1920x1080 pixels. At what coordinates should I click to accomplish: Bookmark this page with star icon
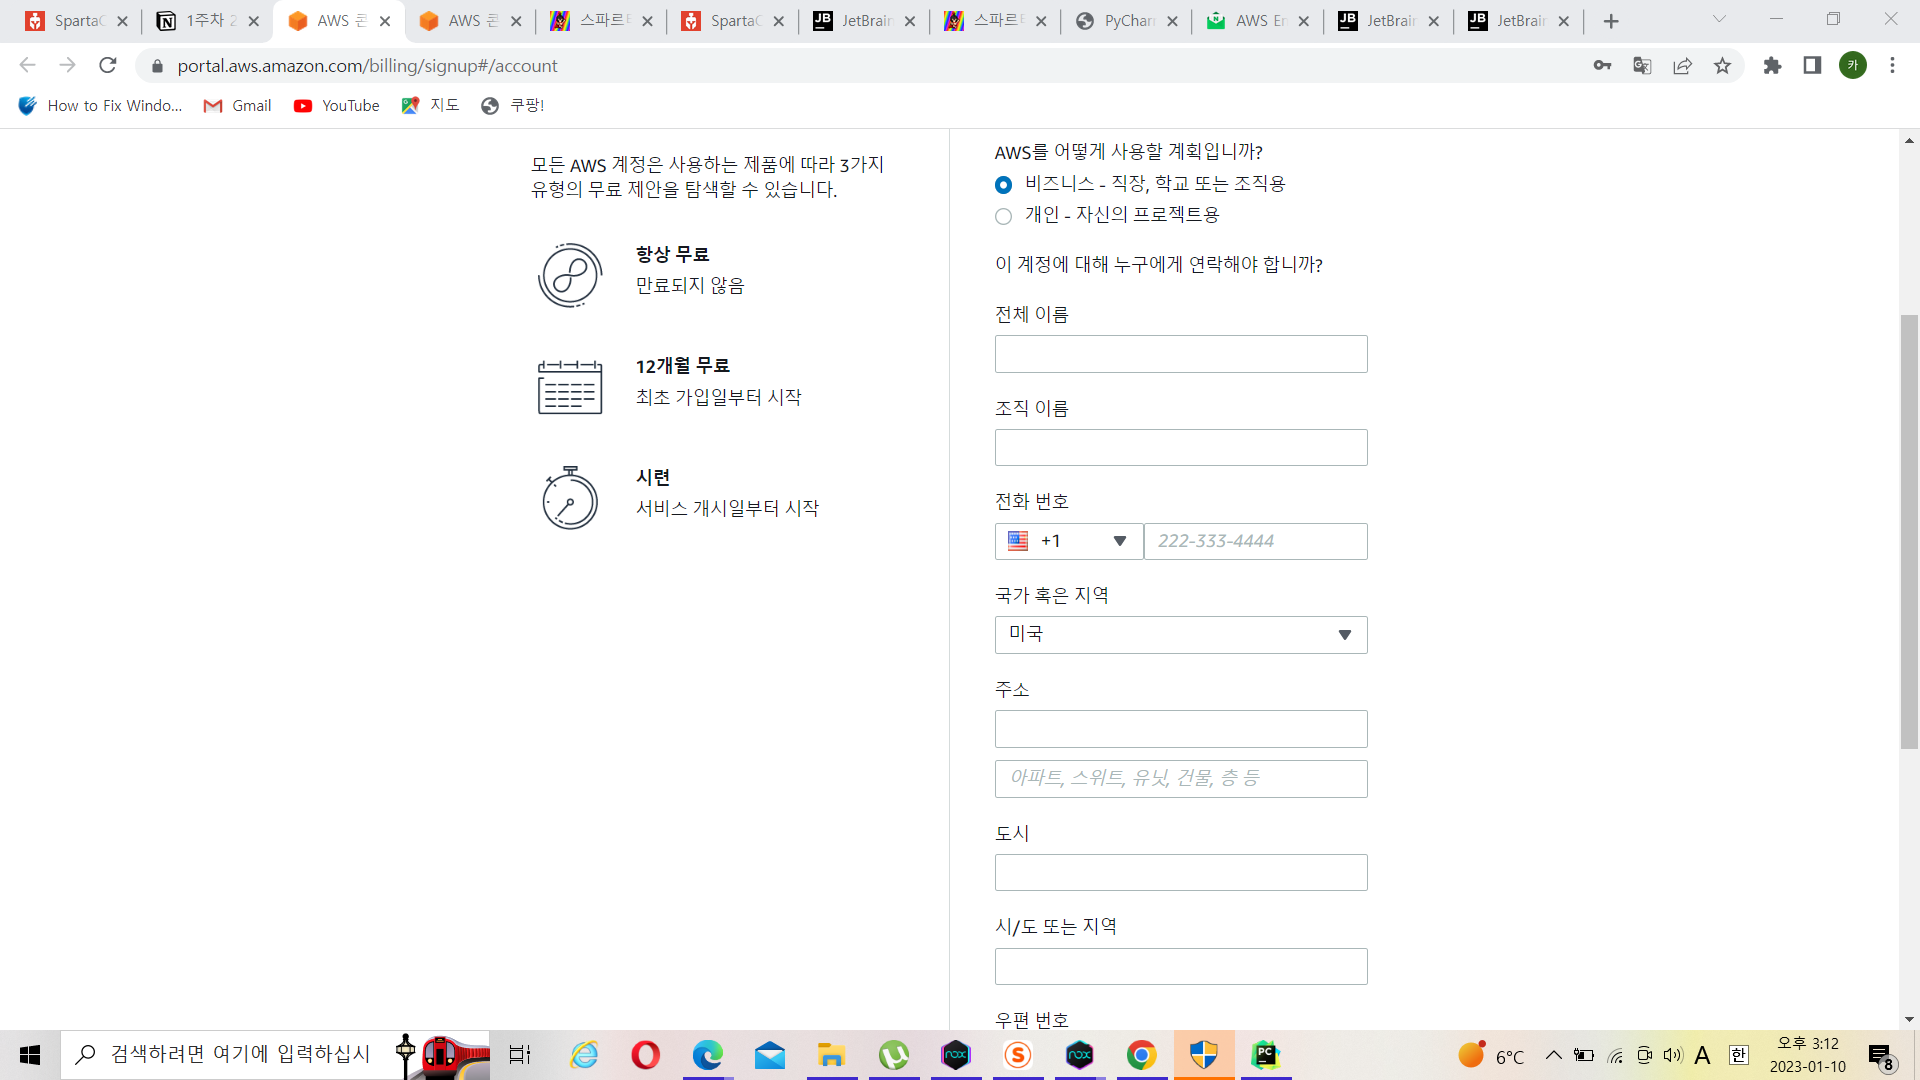(1722, 65)
